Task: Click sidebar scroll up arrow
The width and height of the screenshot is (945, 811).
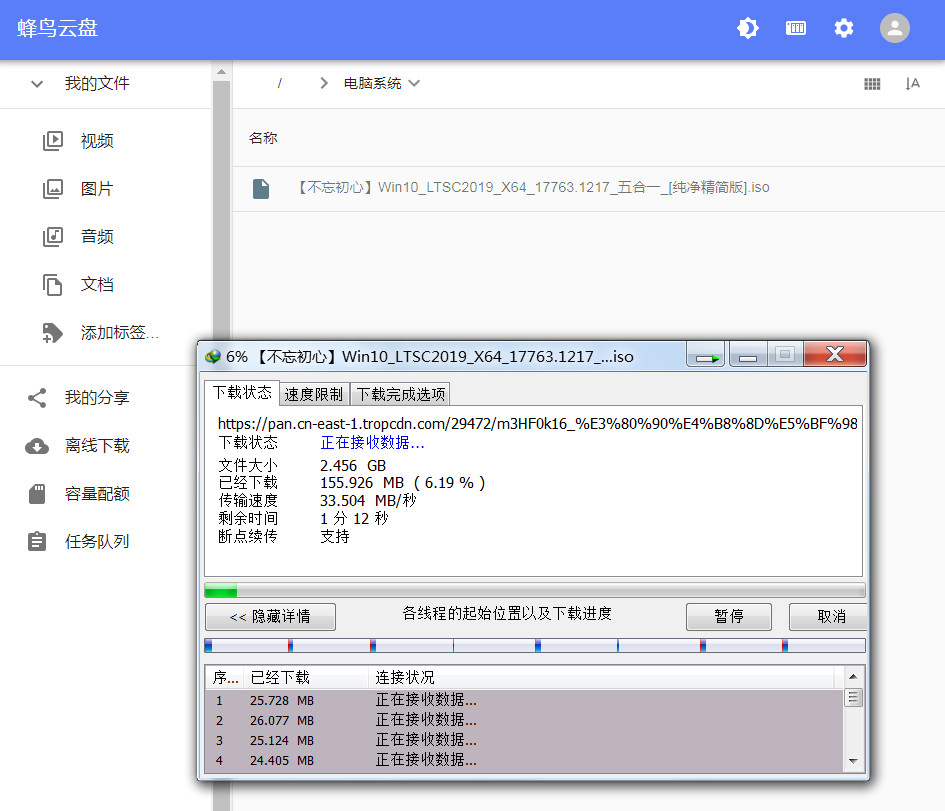Action: 221,72
